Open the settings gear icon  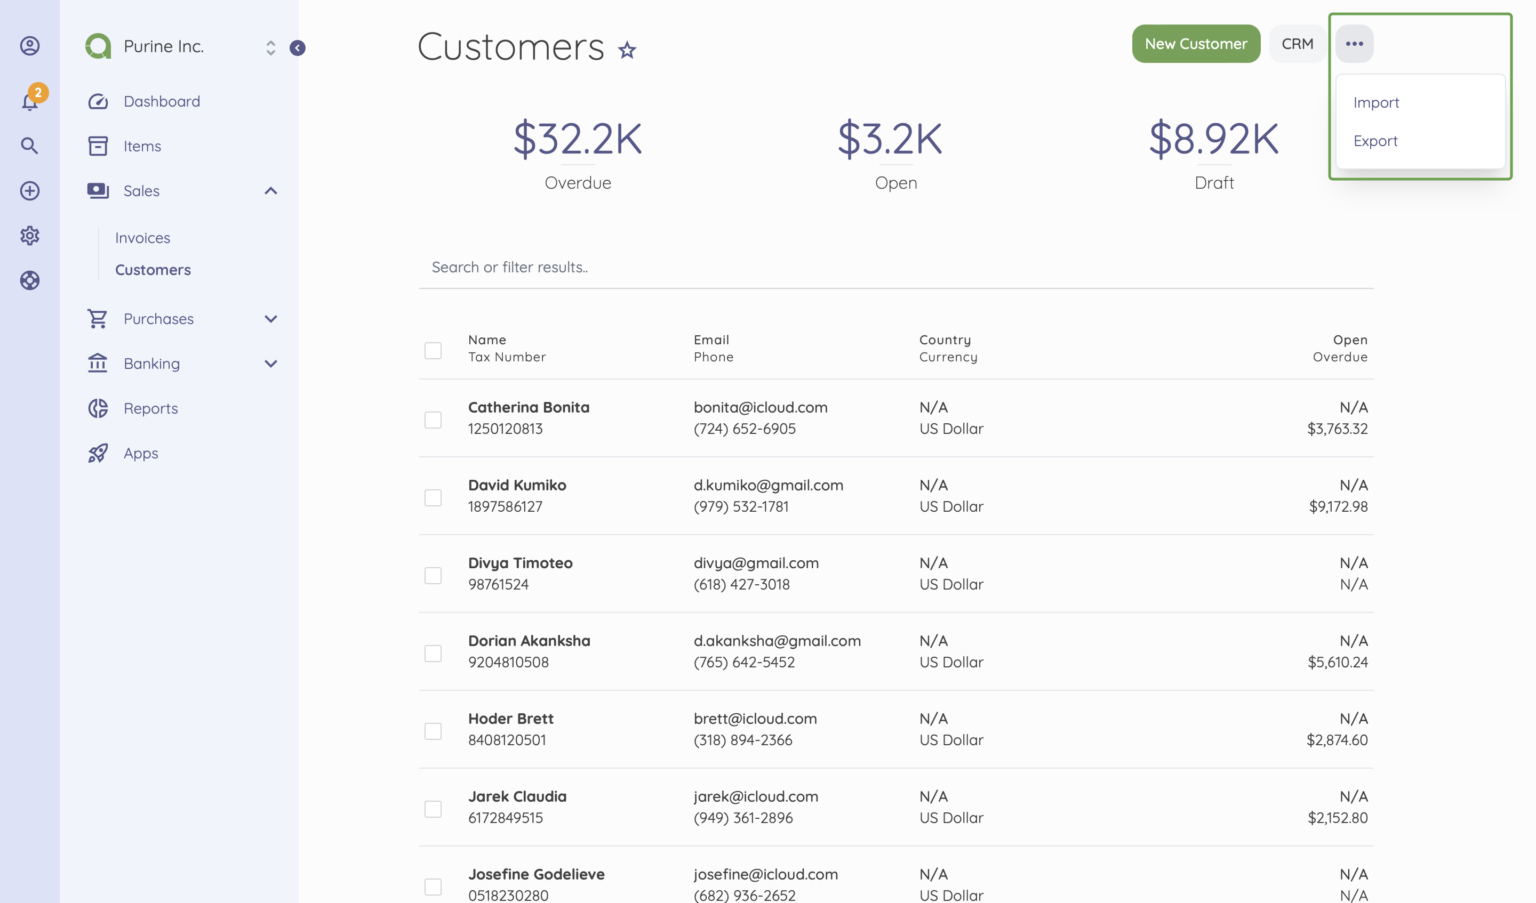[x=30, y=236]
